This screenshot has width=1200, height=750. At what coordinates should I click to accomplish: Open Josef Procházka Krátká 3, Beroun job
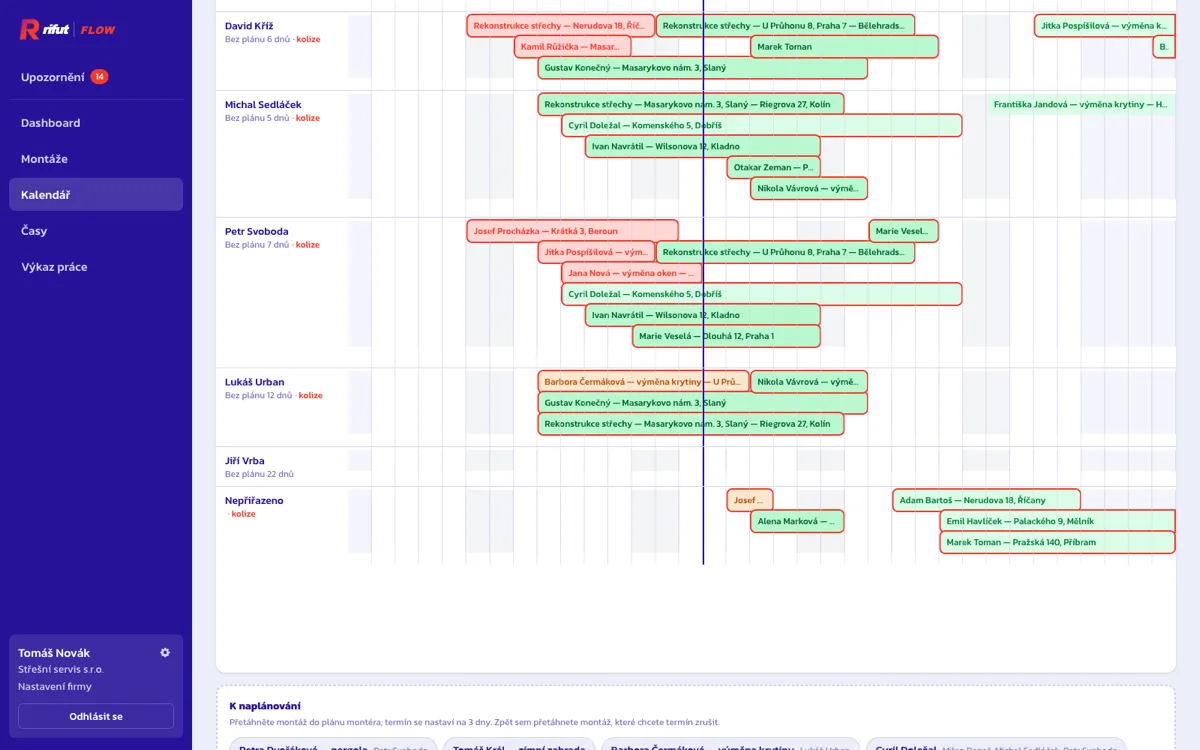(573, 232)
